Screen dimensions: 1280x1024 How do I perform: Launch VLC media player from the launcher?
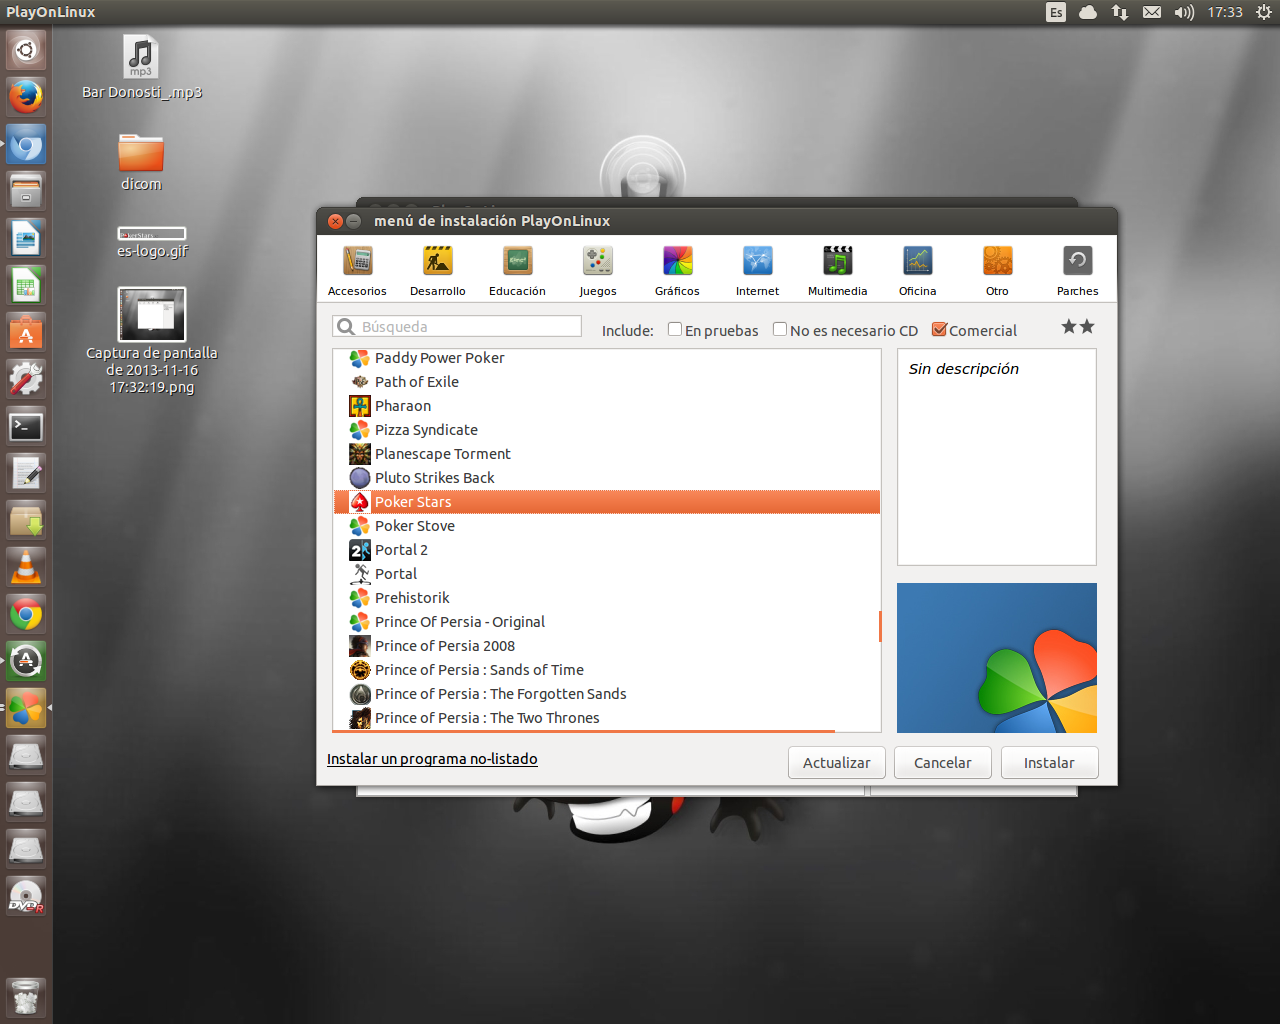coord(26,567)
